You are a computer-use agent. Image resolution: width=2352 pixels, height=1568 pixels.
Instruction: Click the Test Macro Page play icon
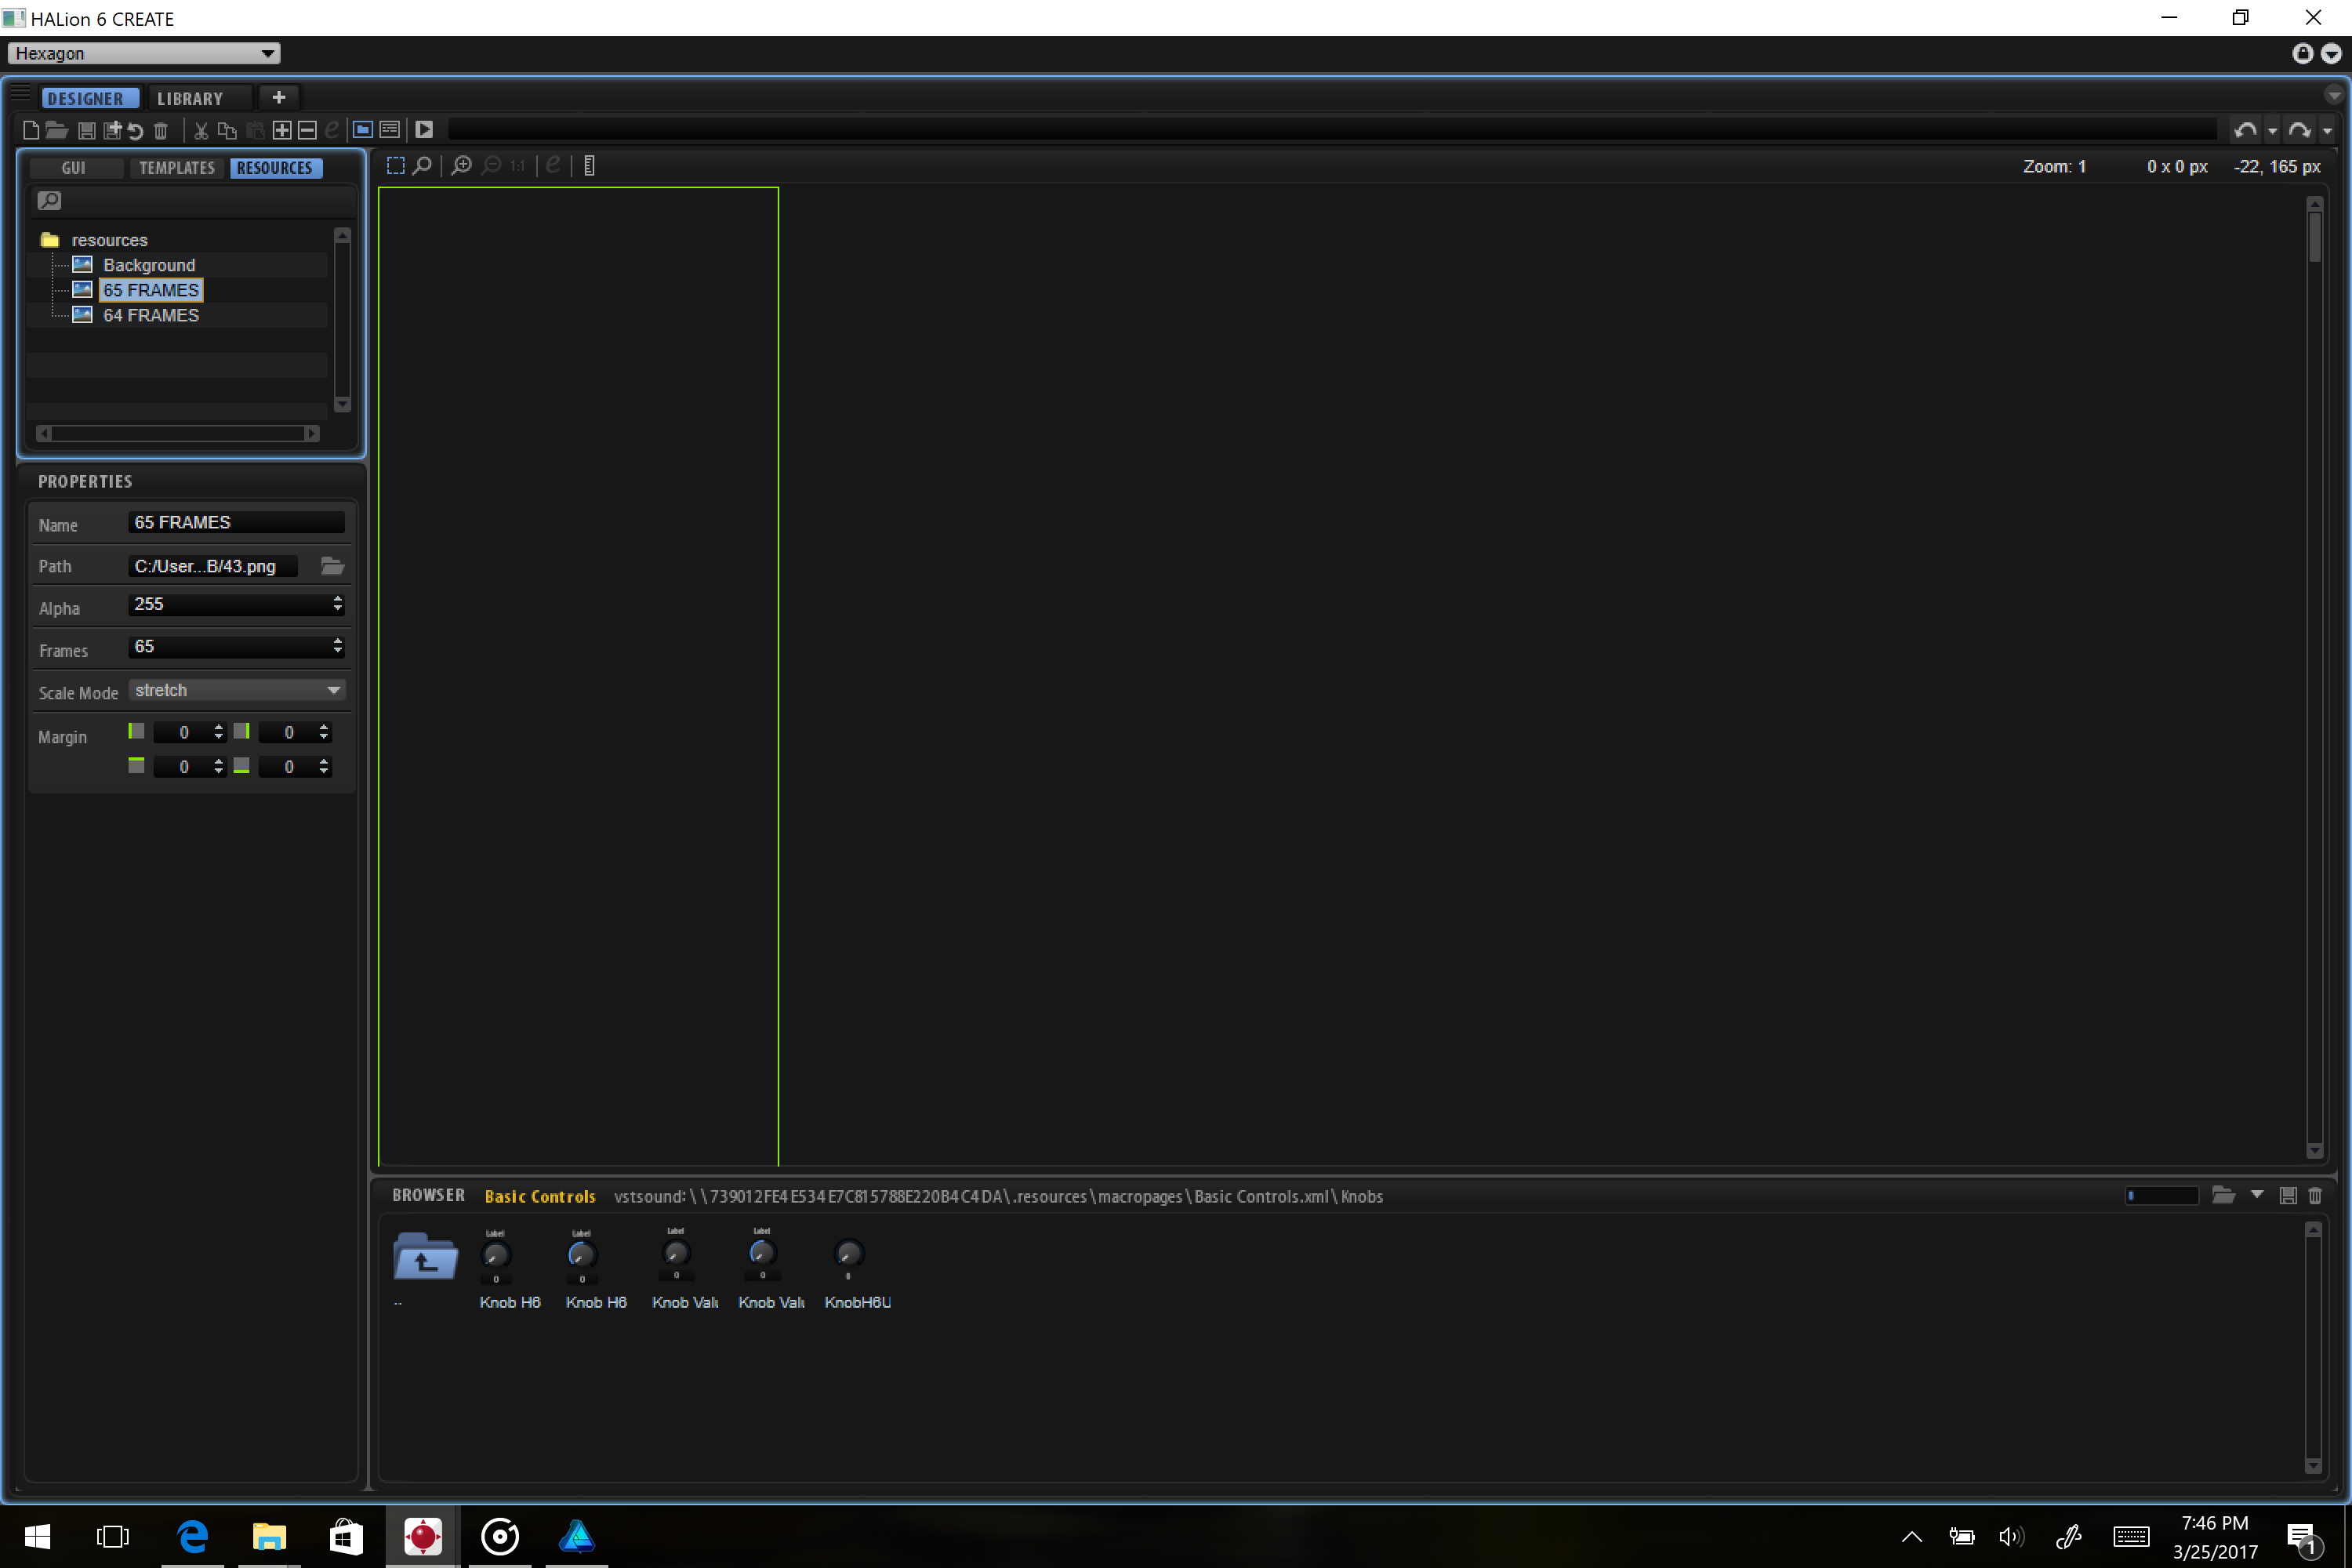point(424,130)
